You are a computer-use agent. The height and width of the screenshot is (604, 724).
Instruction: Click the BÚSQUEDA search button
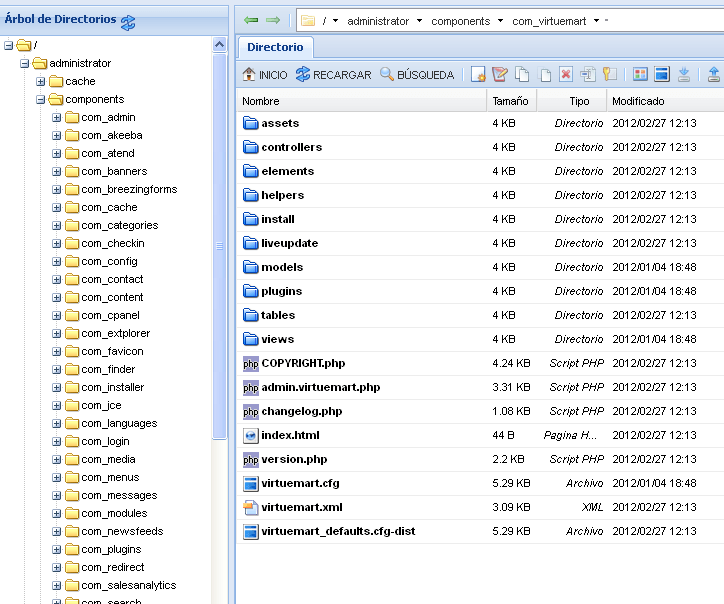[417, 74]
